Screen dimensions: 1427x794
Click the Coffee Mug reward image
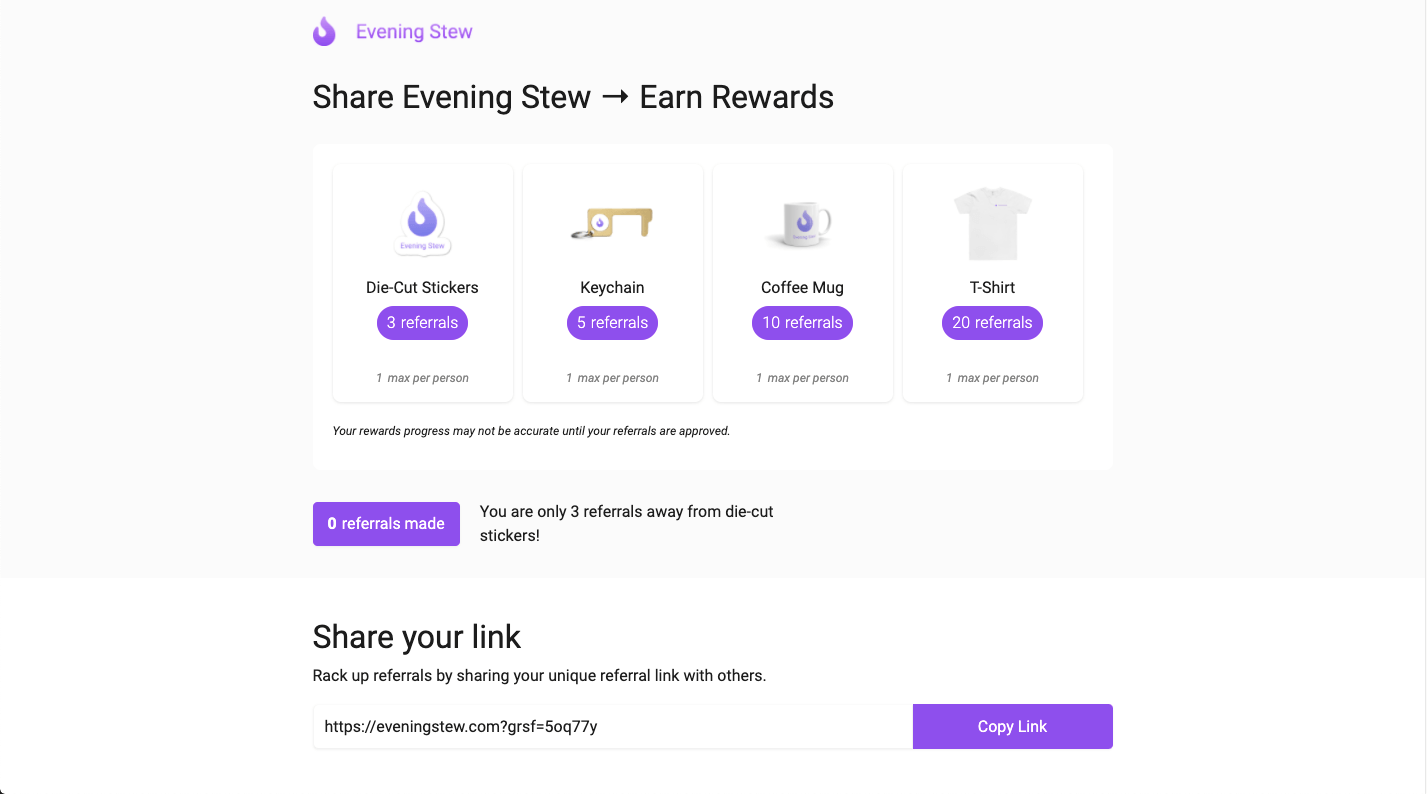click(x=802, y=222)
